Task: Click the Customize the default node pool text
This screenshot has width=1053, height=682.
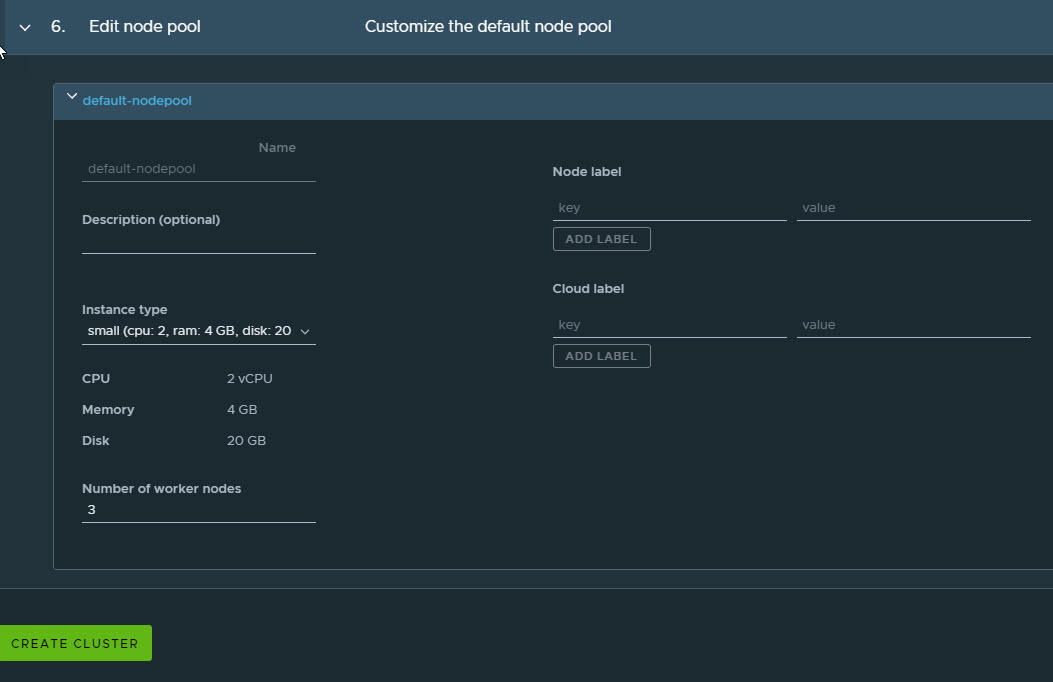Action: [x=488, y=27]
